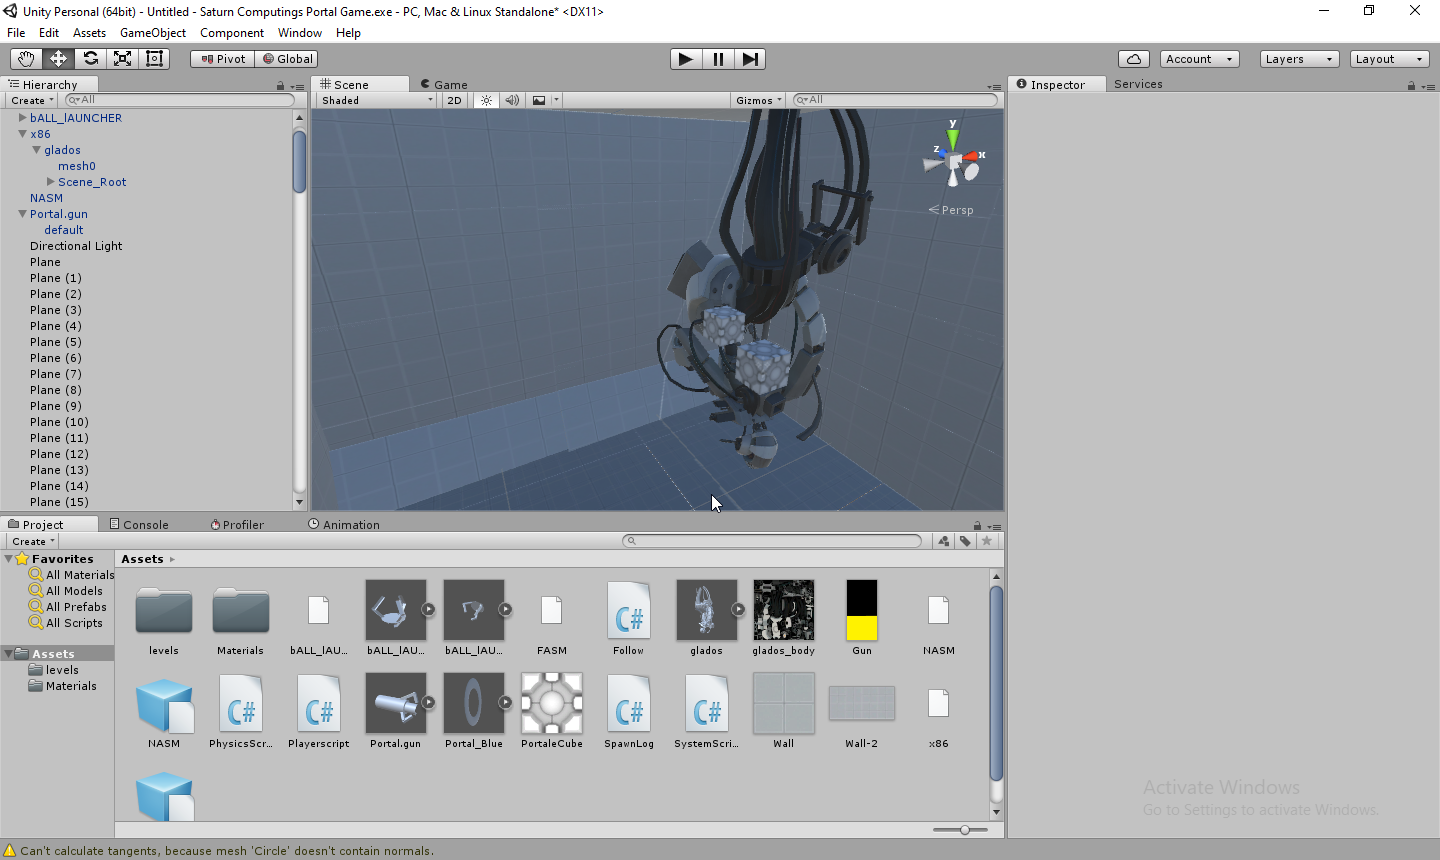The image size is (1440, 860).
Task: Select the Move tool
Action: [58, 59]
